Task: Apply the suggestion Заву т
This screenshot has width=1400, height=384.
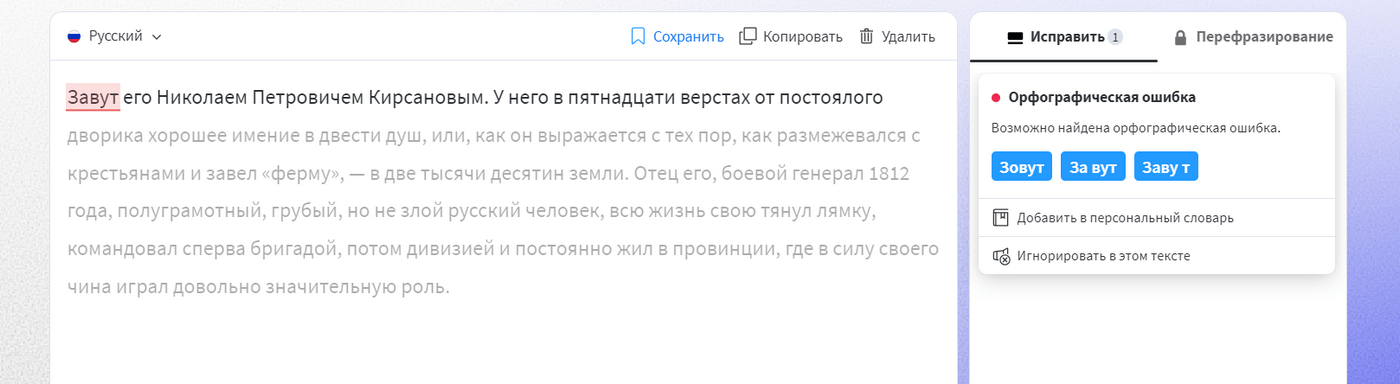Action: point(1166,167)
